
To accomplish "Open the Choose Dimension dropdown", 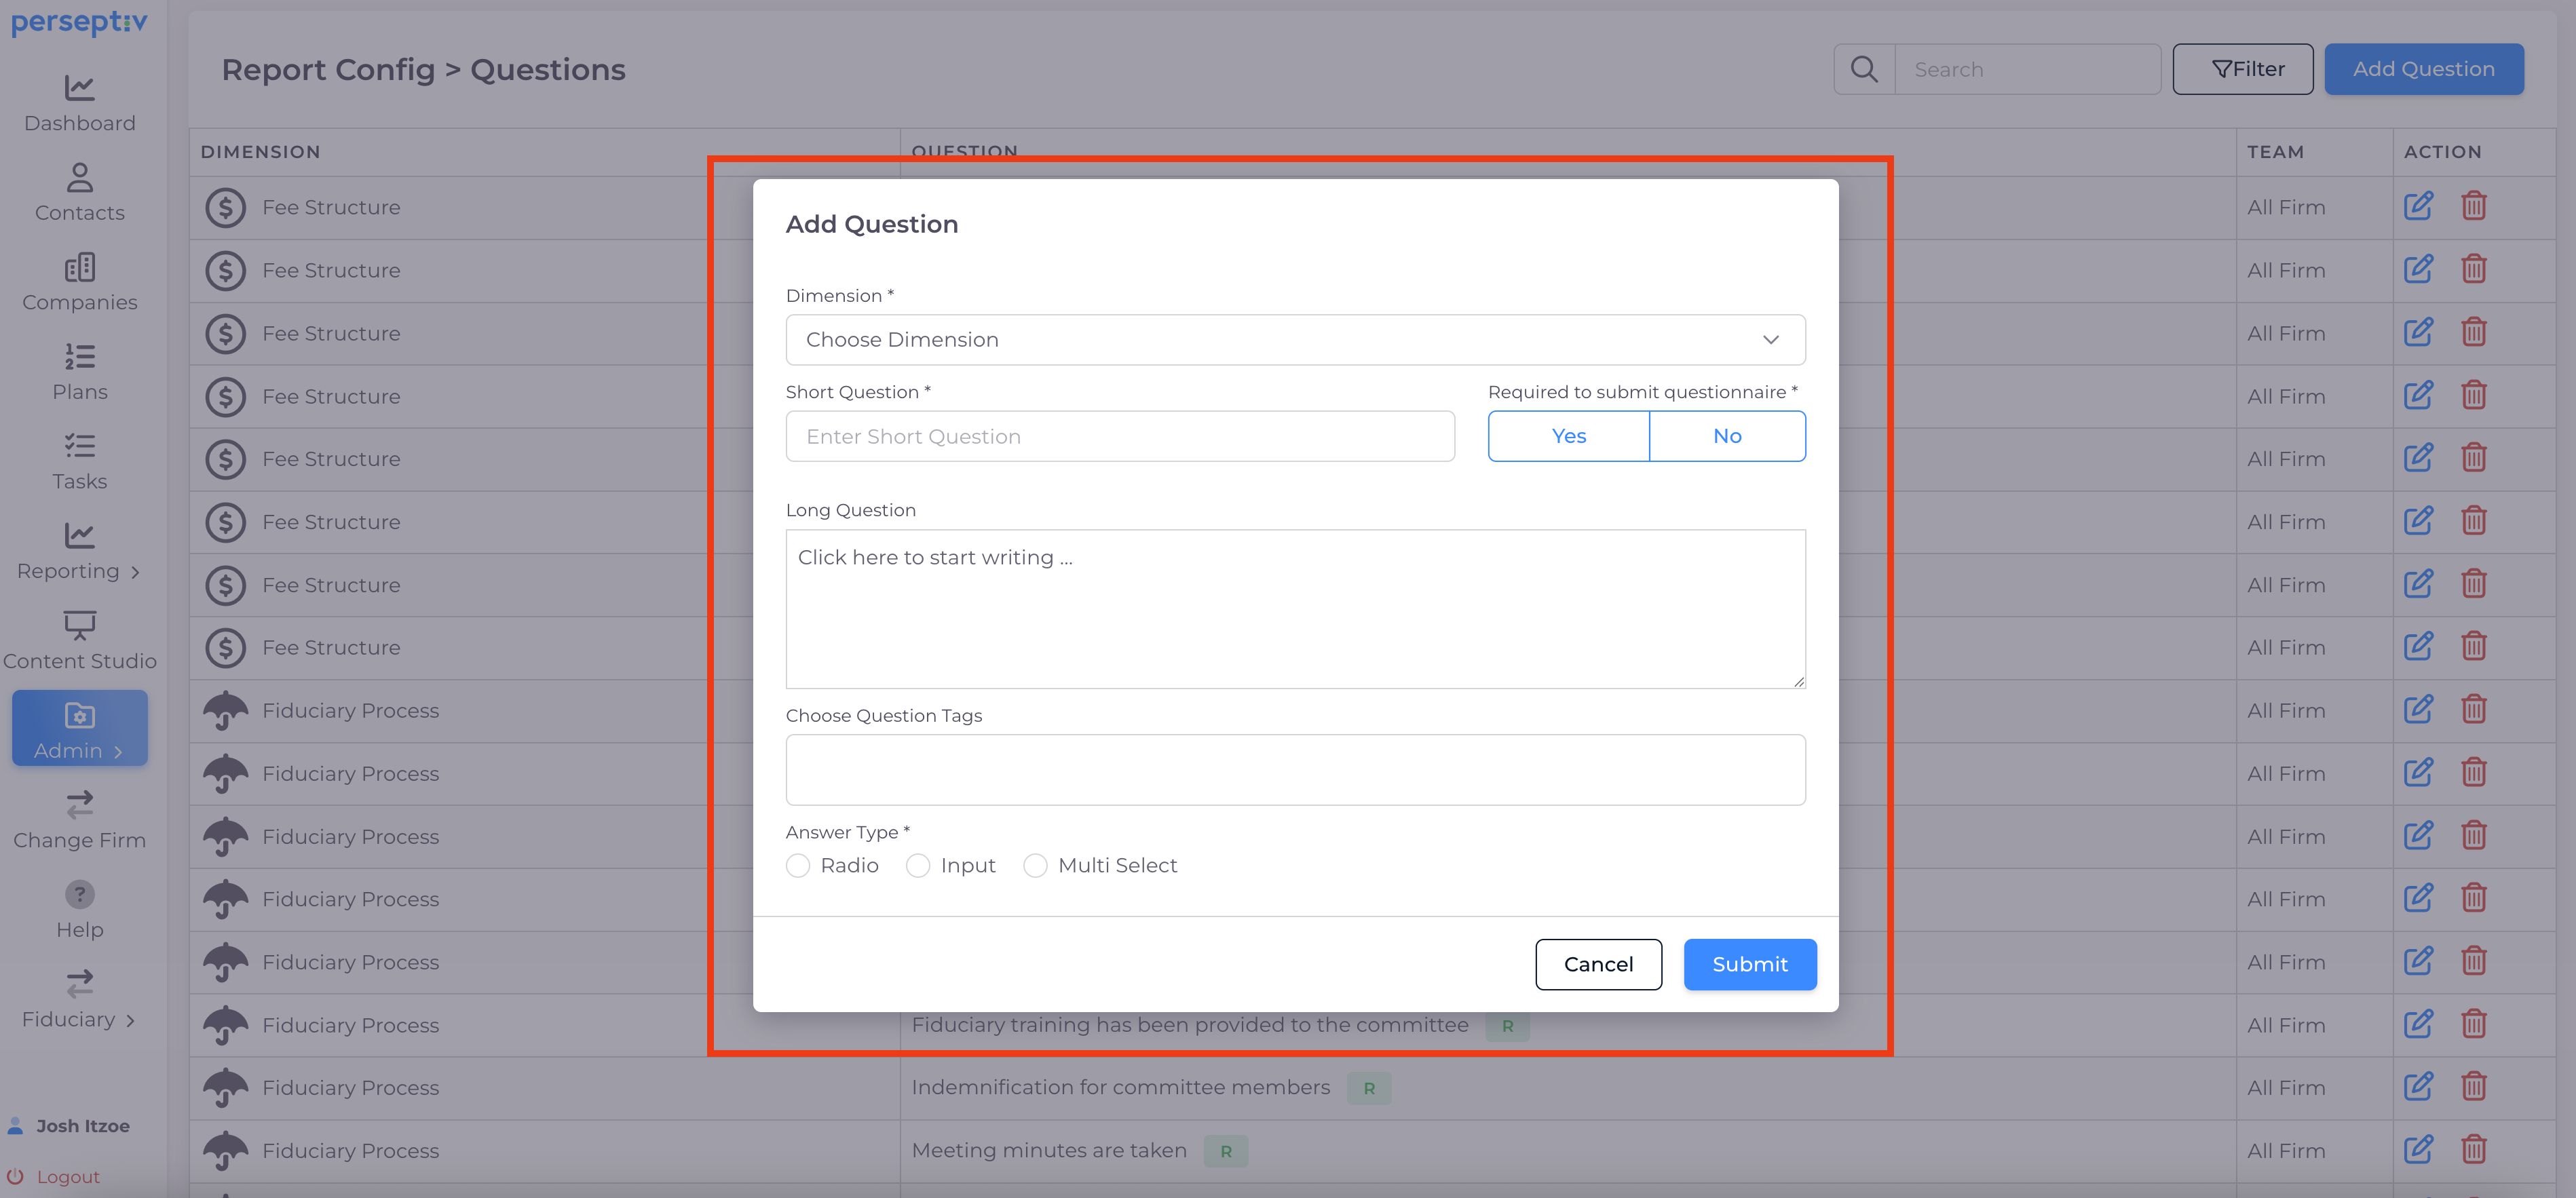I will 1295,340.
